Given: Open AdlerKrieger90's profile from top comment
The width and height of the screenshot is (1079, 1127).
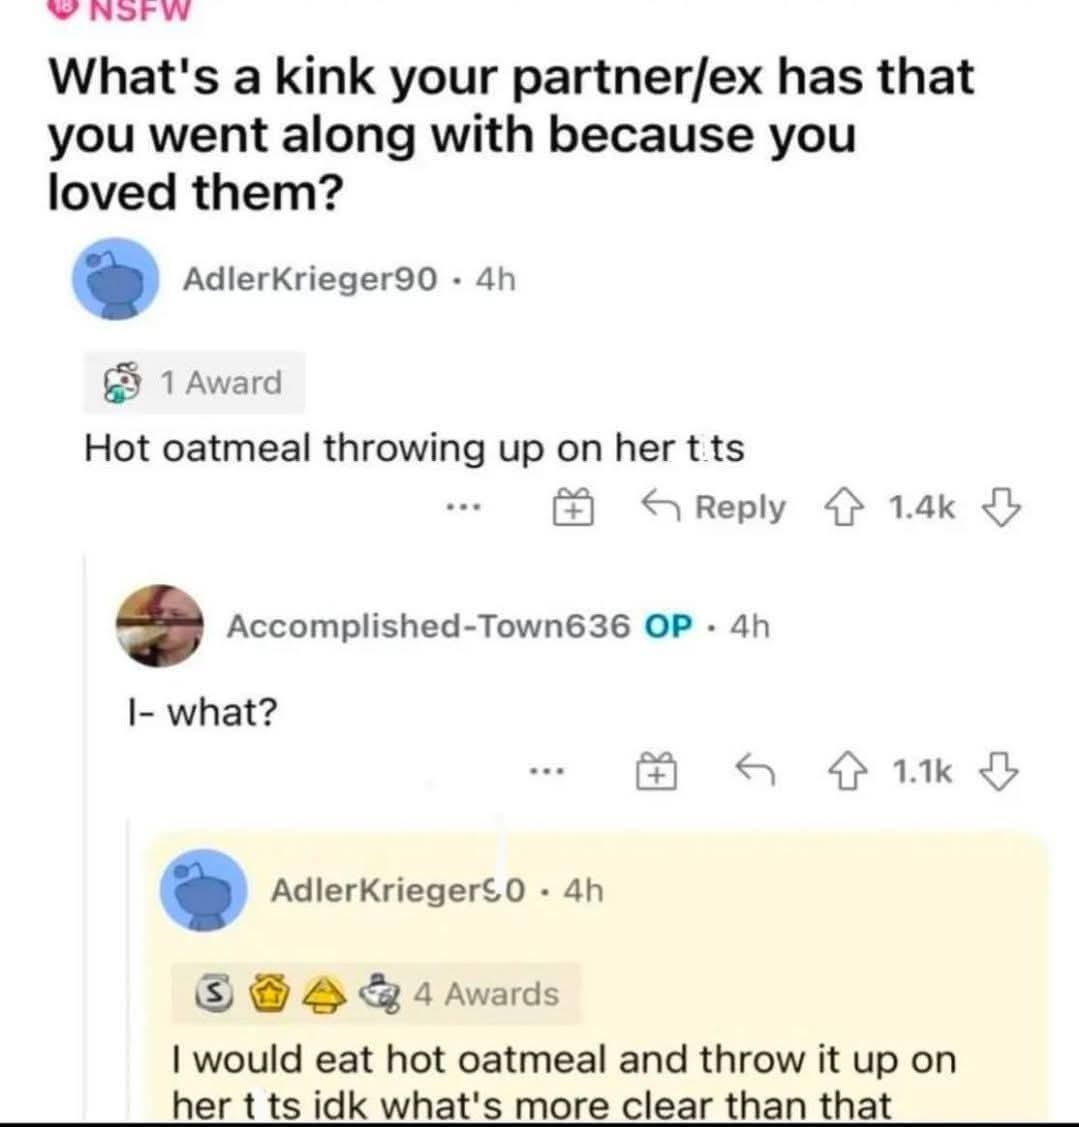Looking at the screenshot, I should point(310,279).
